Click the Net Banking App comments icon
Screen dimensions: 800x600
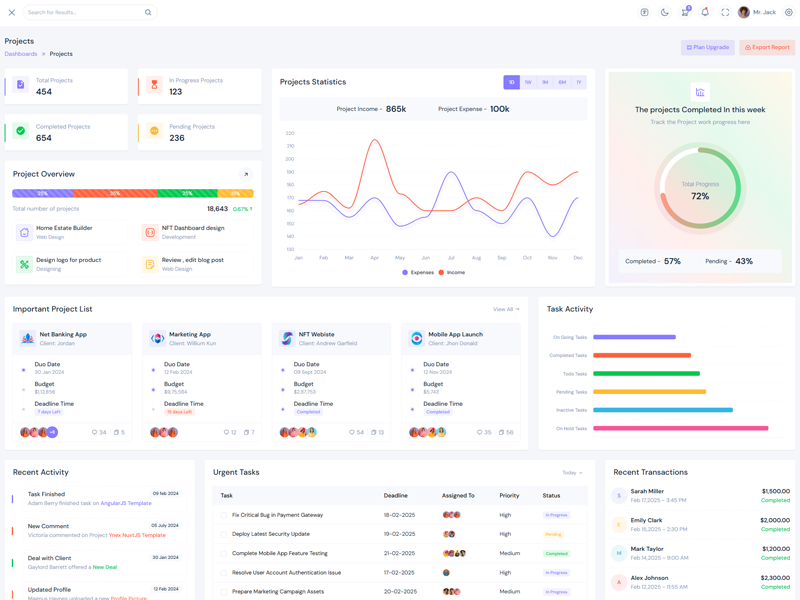[95, 432]
